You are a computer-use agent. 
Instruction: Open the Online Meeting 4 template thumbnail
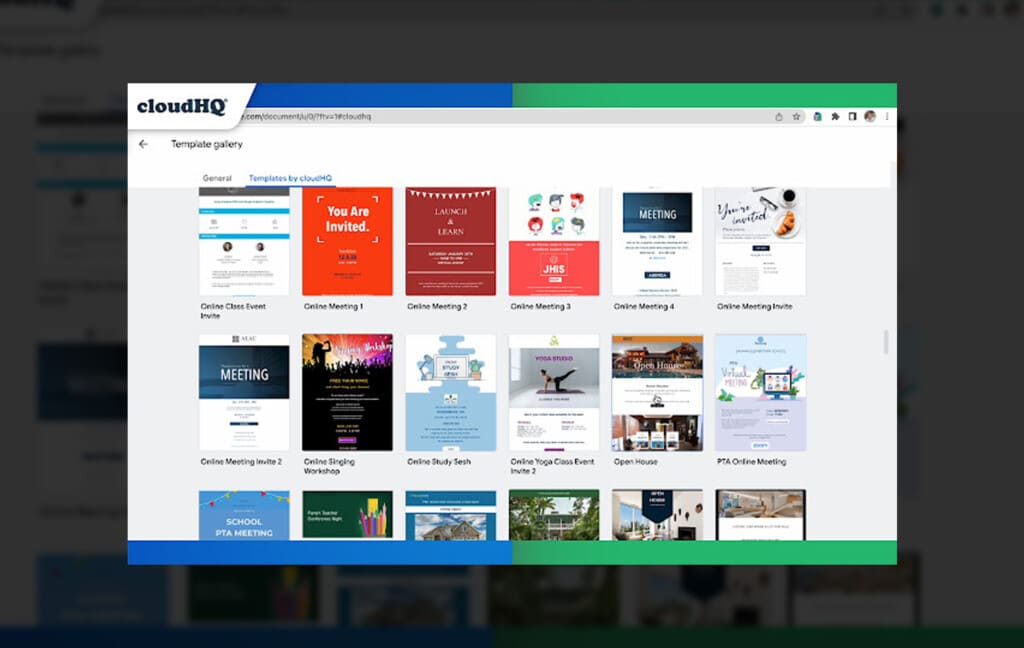click(657, 241)
